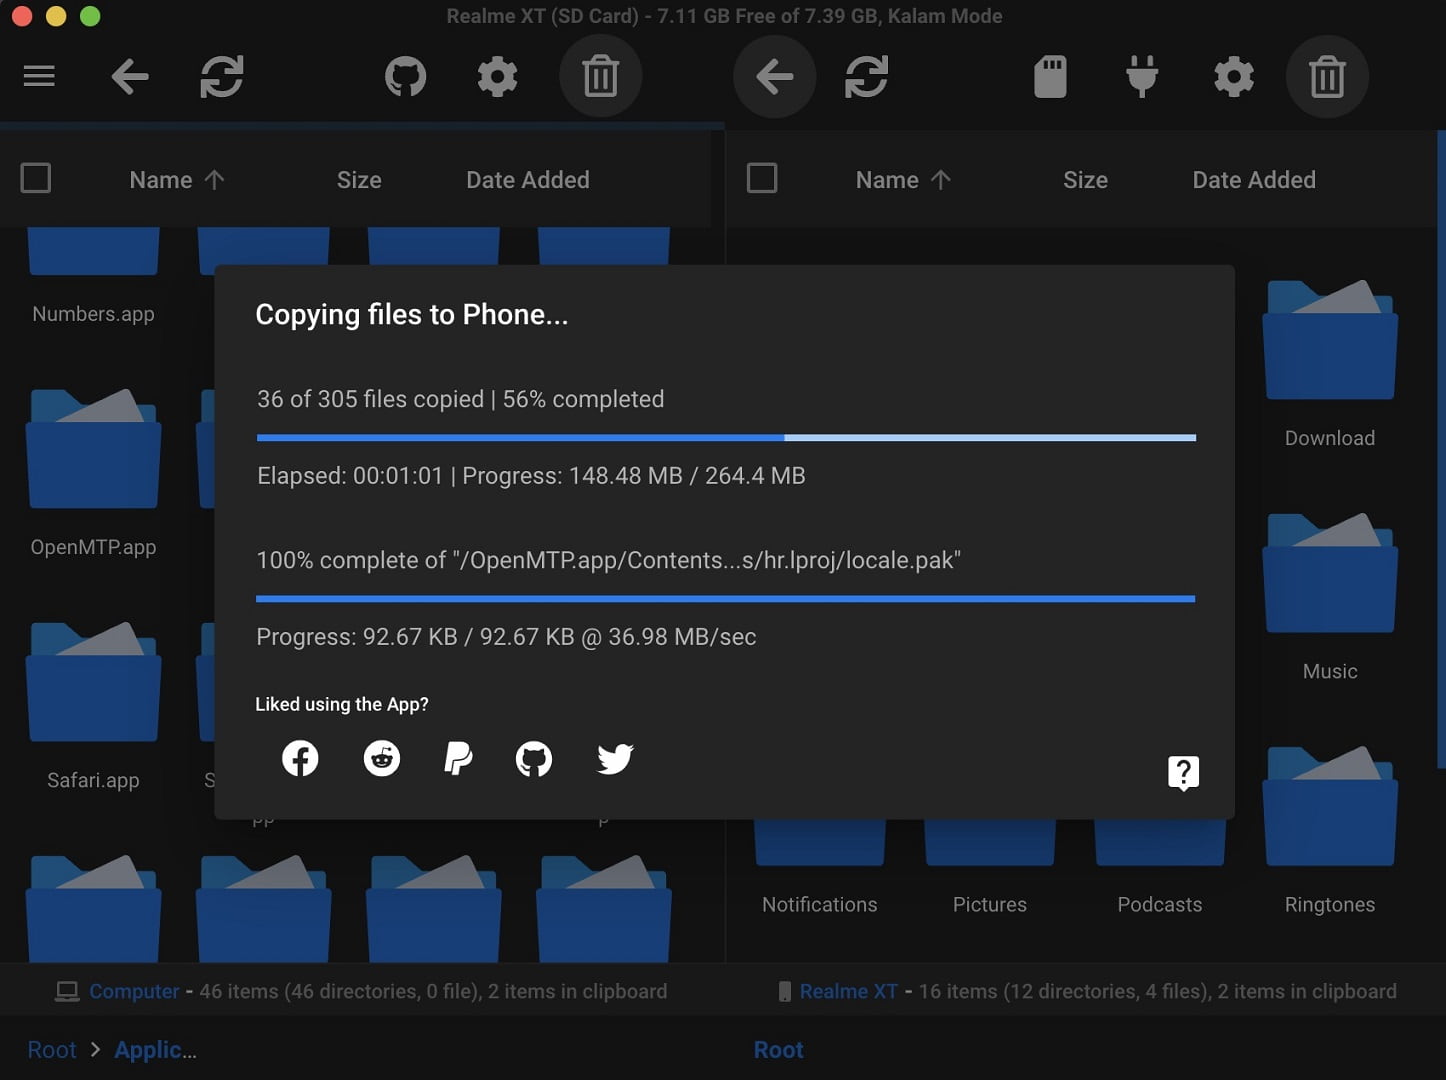Click the yellow macOS minimize button
This screenshot has height=1080, width=1446.
[x=56, y=16]
